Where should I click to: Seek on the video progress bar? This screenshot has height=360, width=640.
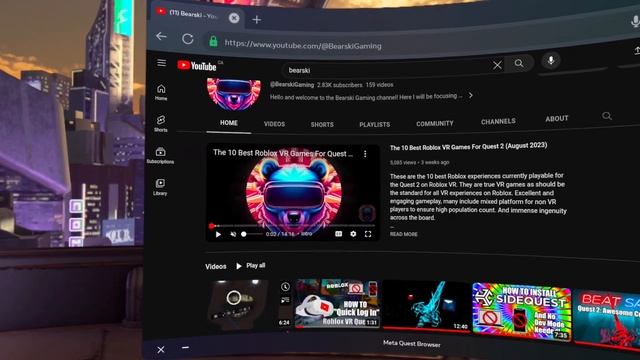(x=292, y=225)
